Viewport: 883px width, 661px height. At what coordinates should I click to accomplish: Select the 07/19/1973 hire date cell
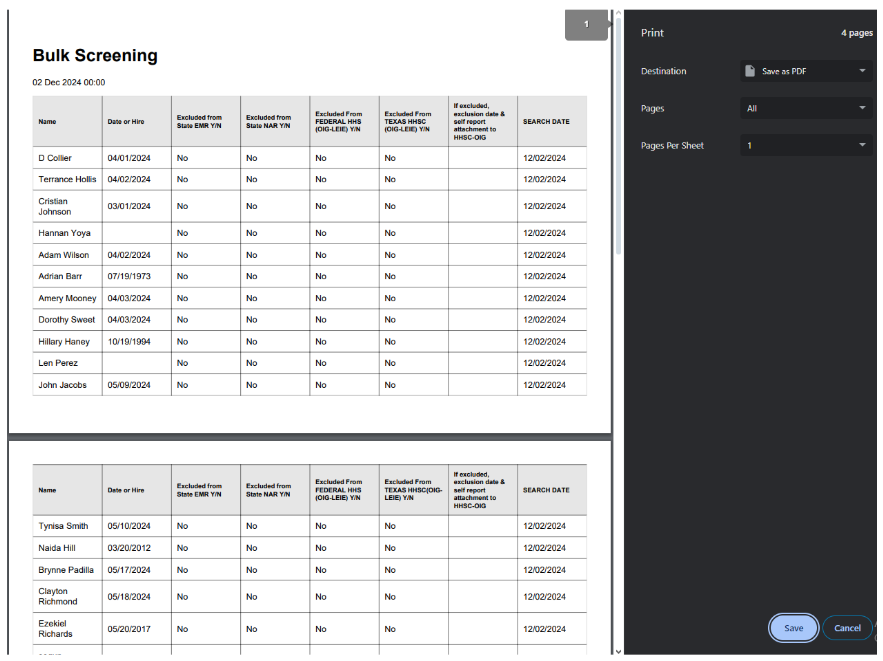128,276
